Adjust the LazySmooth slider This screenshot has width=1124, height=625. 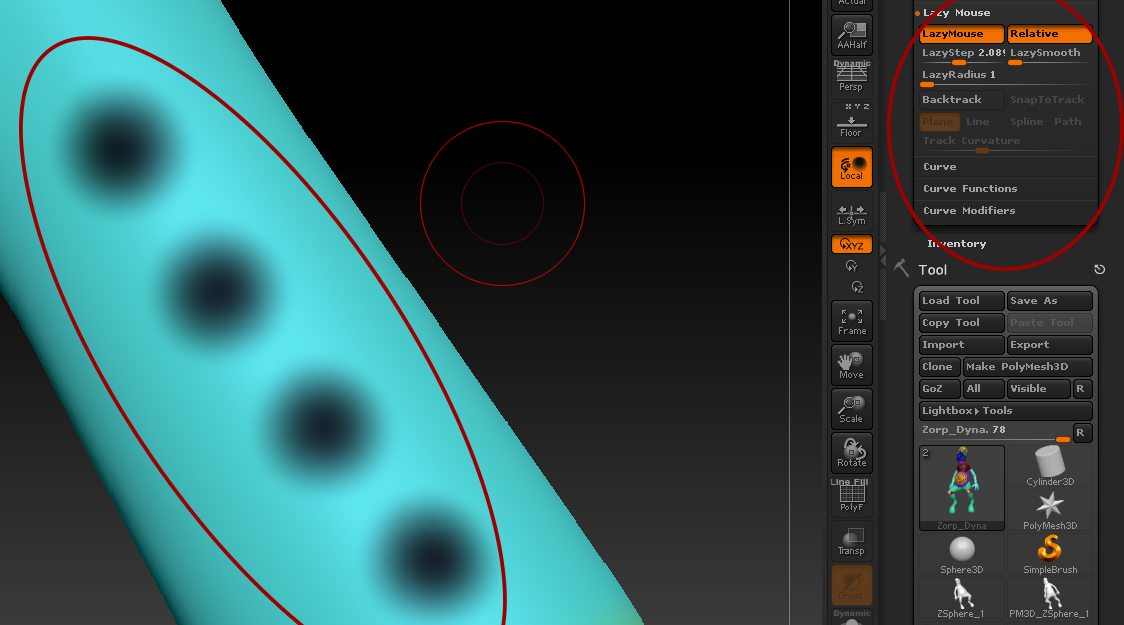tap(1049, 55)
